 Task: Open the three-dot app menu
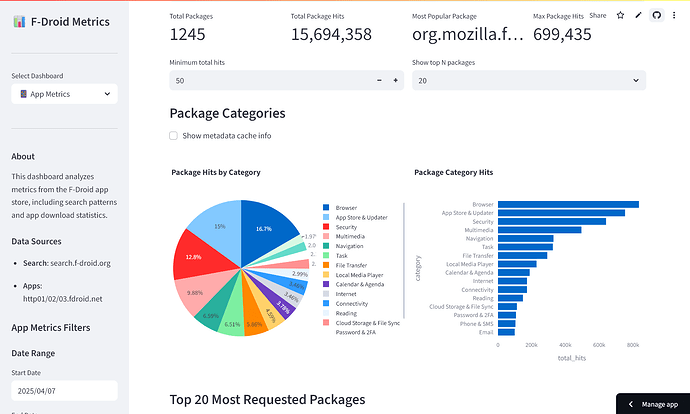tap(675, 16)
